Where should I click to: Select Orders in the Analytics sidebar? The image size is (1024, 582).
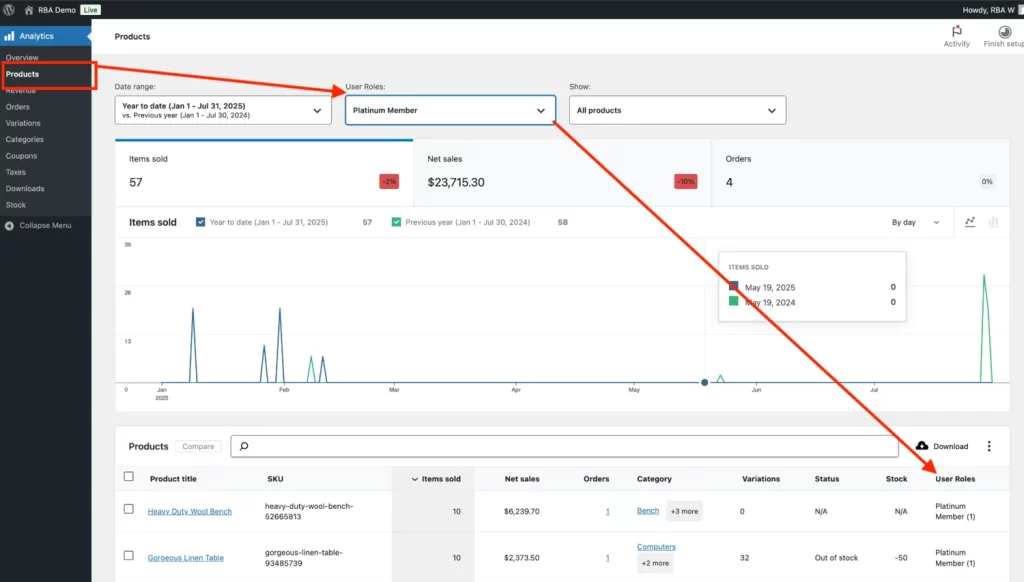click(x=18, y=107)
